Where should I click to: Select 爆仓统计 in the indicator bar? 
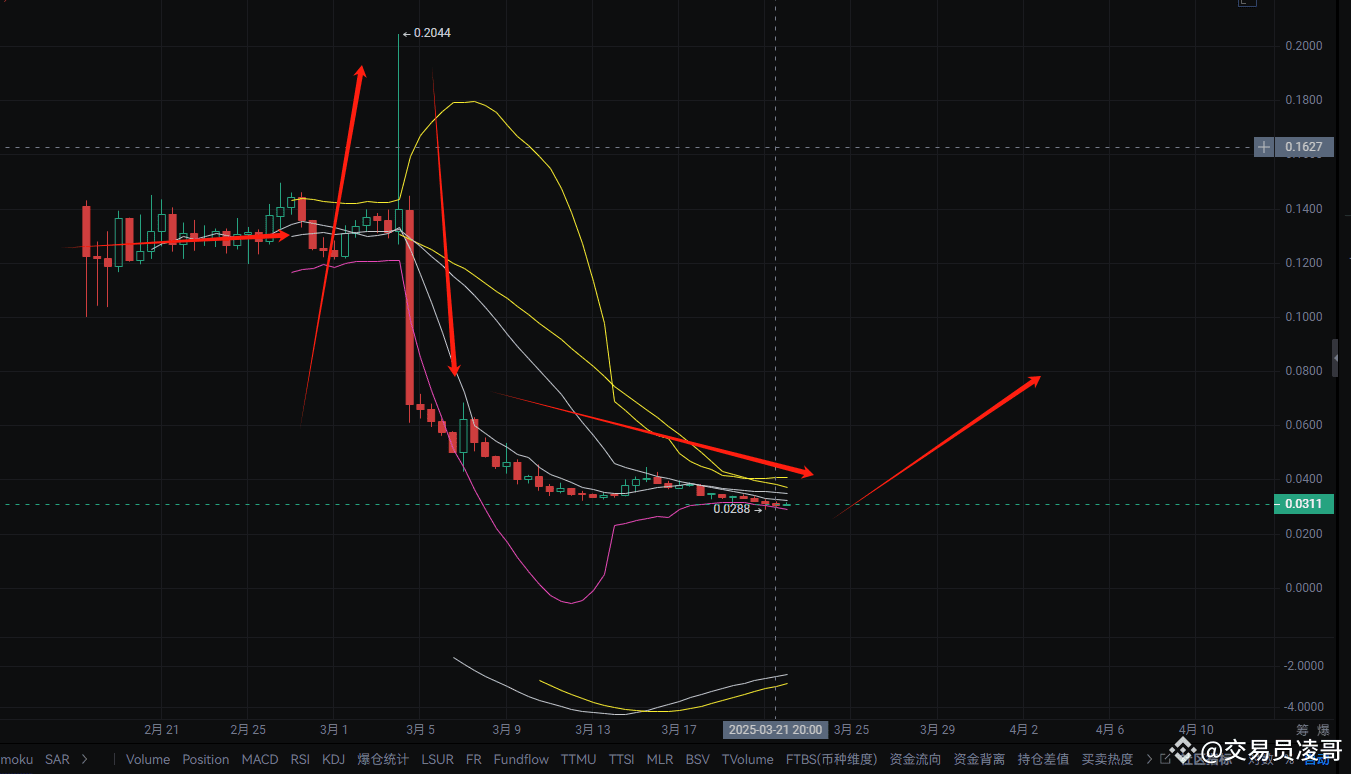pyautogui.click(x=382, y=759)
